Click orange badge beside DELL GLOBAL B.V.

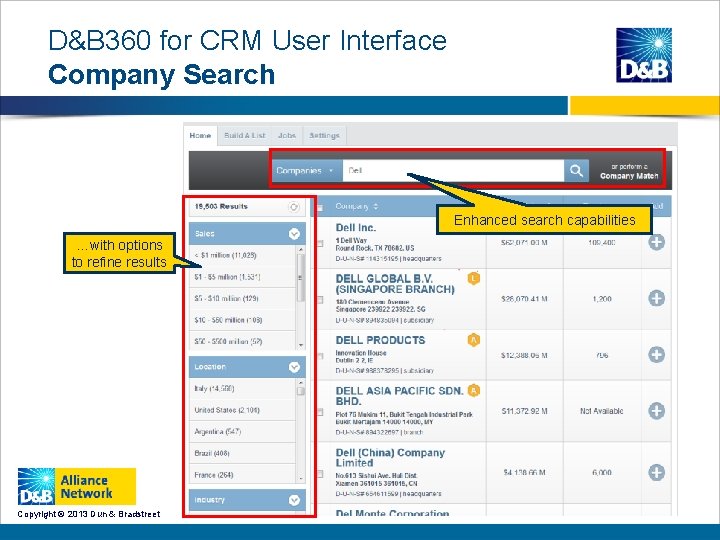coord(473,278)
